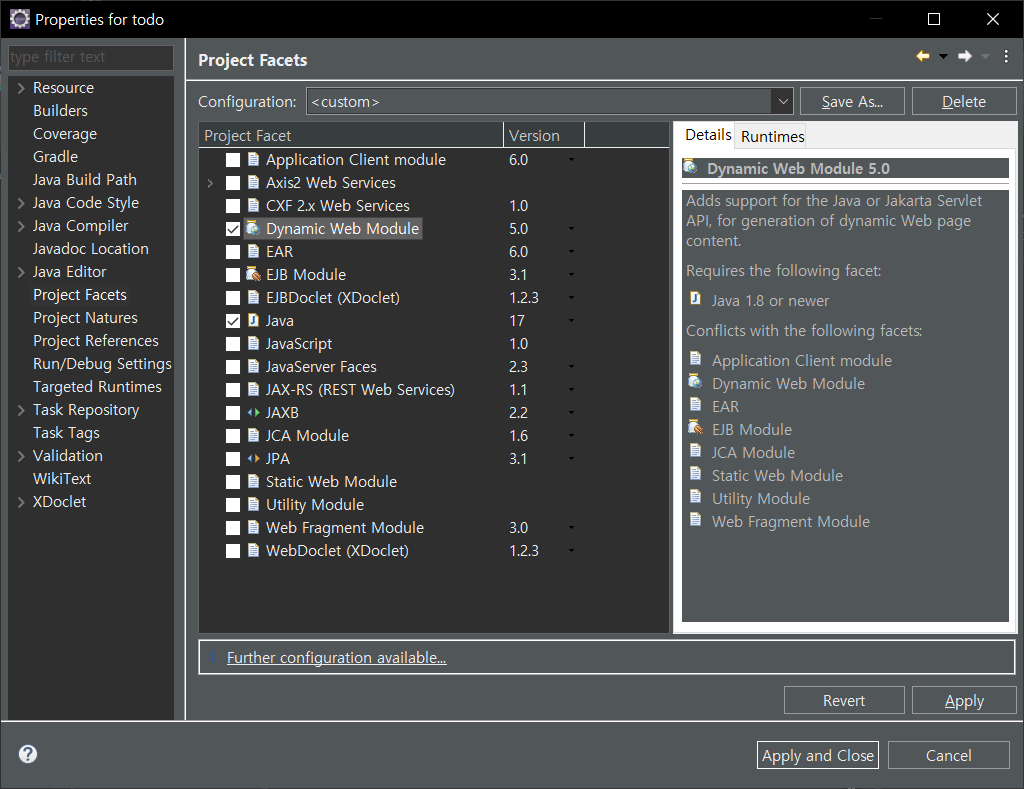Uncheck the Java facet checkbox

[x=233, y=321]
